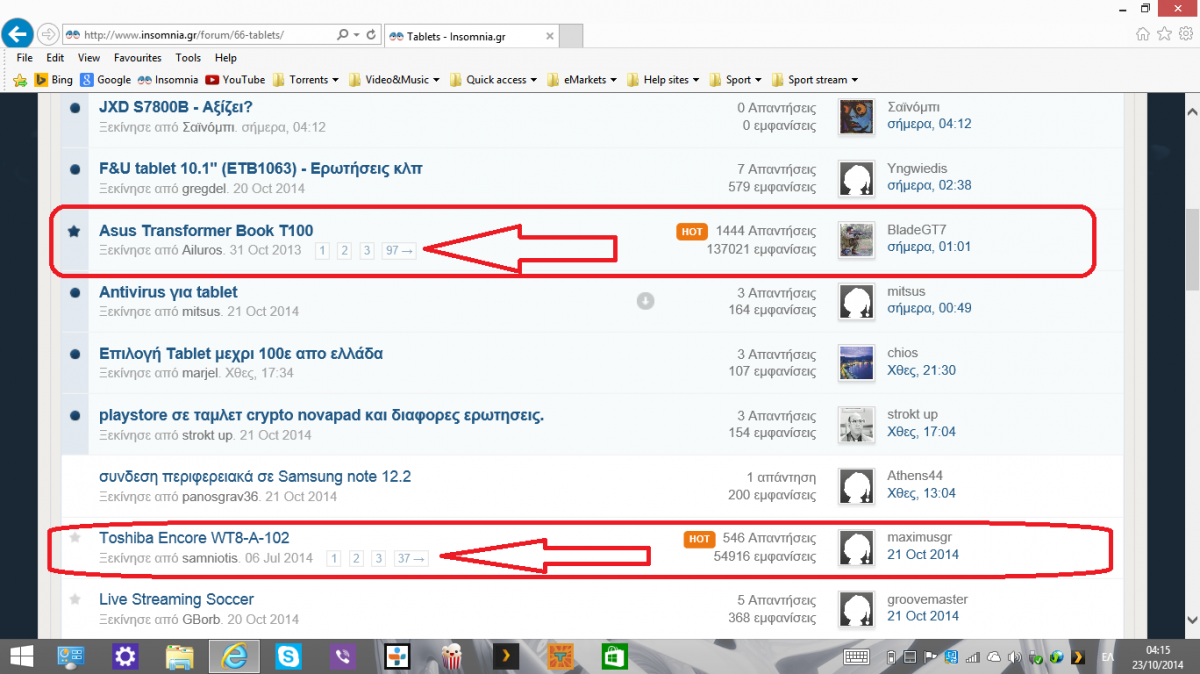
Task: Open the View menu
Action: tap(89, 58)
